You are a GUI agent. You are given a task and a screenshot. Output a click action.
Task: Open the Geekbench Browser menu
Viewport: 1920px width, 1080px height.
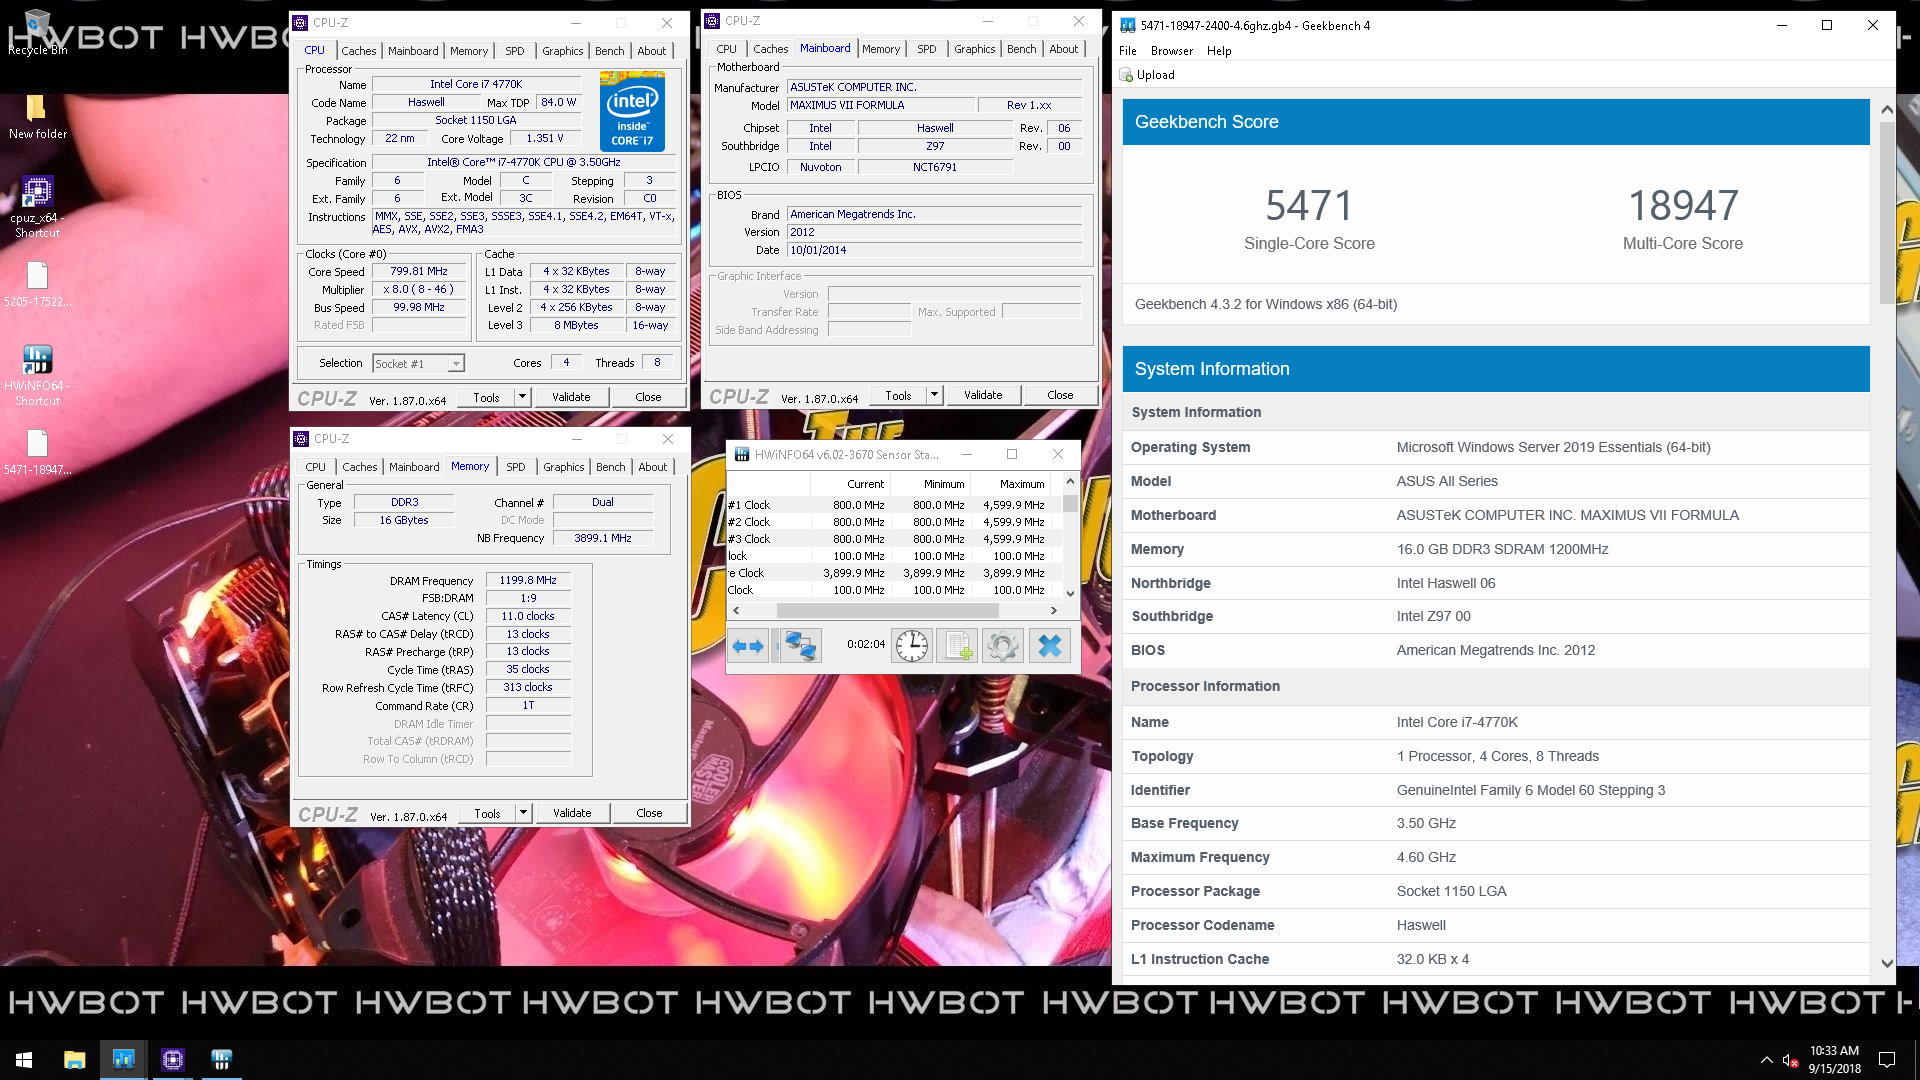click(1171, 51)
